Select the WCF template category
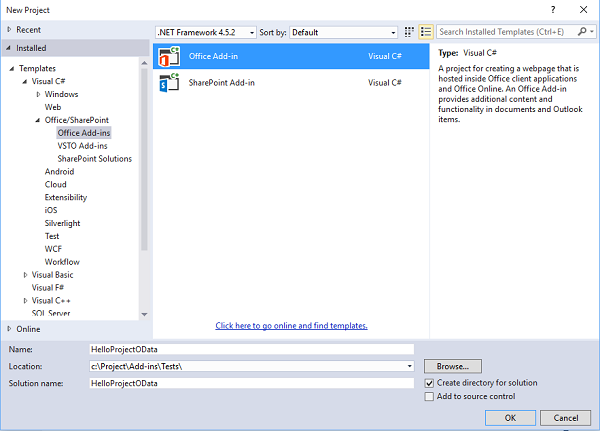 53,249
